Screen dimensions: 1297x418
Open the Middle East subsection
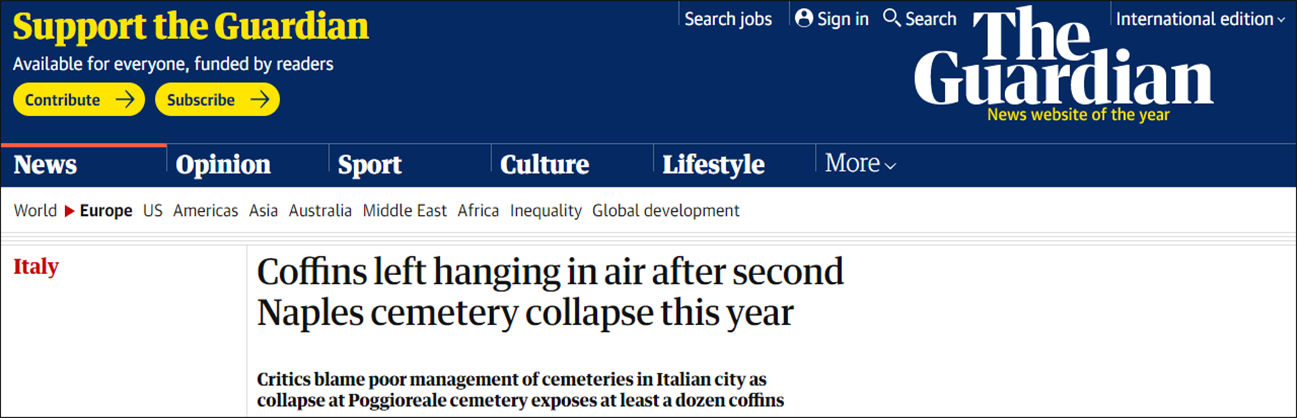coord(404,211)
